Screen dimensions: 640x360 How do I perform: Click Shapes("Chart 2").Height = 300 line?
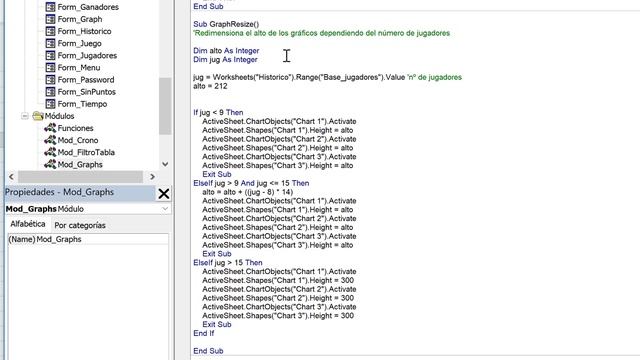[x=278, y=298]
